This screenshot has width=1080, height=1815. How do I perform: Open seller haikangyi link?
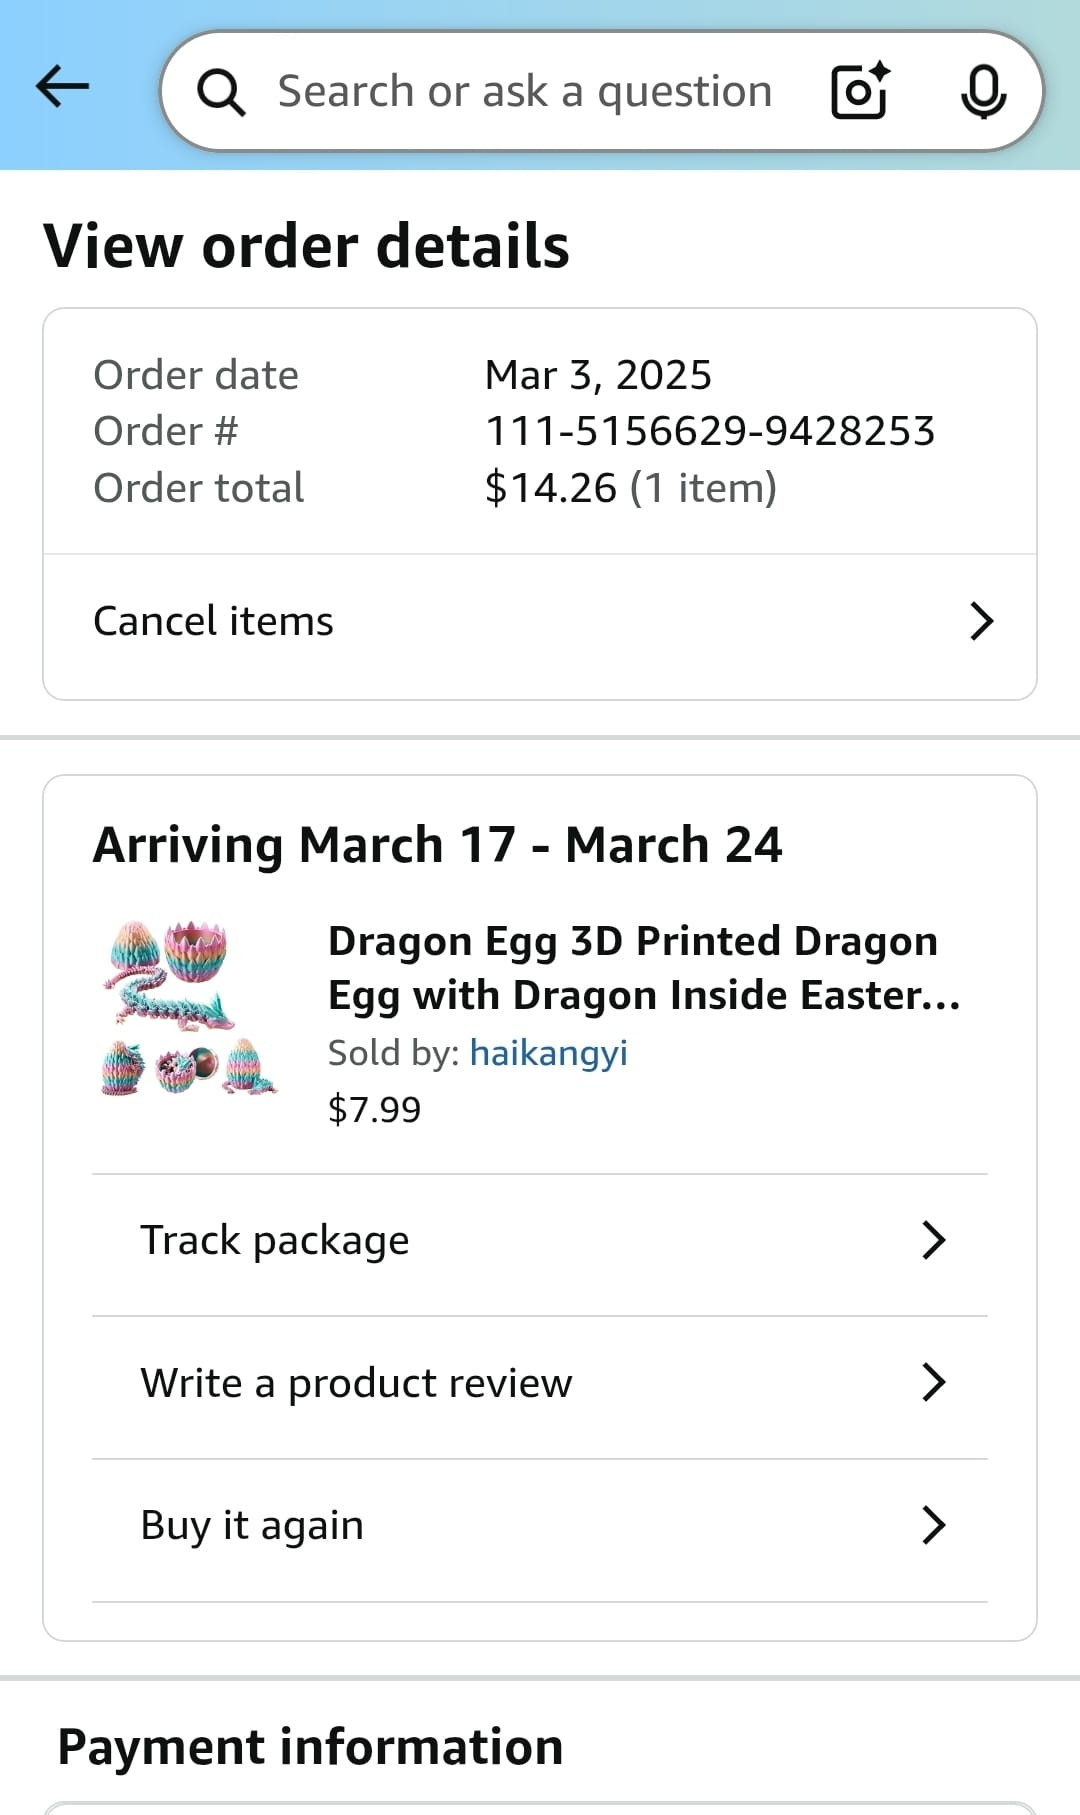pos(548,1053)
